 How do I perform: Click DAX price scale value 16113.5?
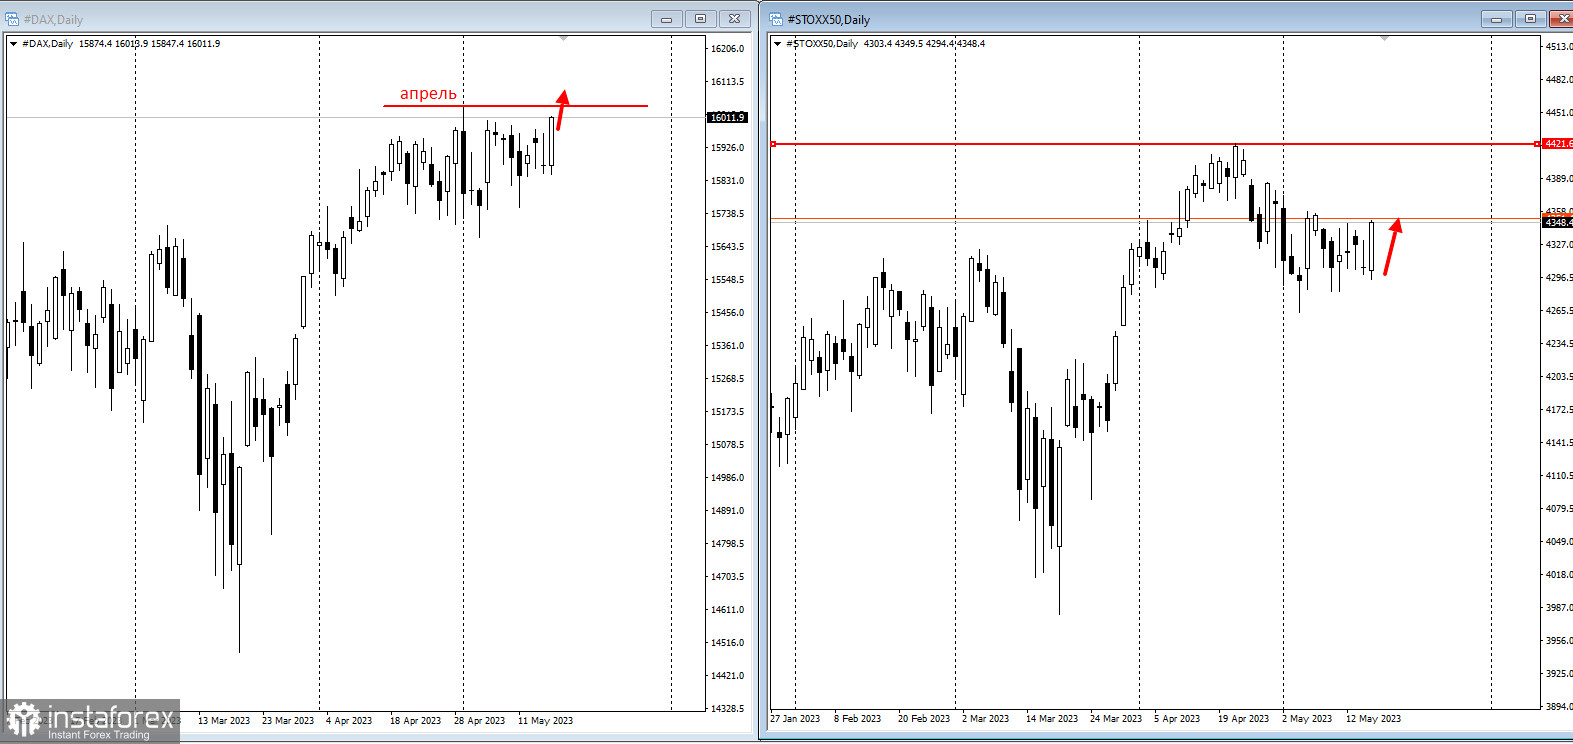pyautogui.click(x=727, y=82)
